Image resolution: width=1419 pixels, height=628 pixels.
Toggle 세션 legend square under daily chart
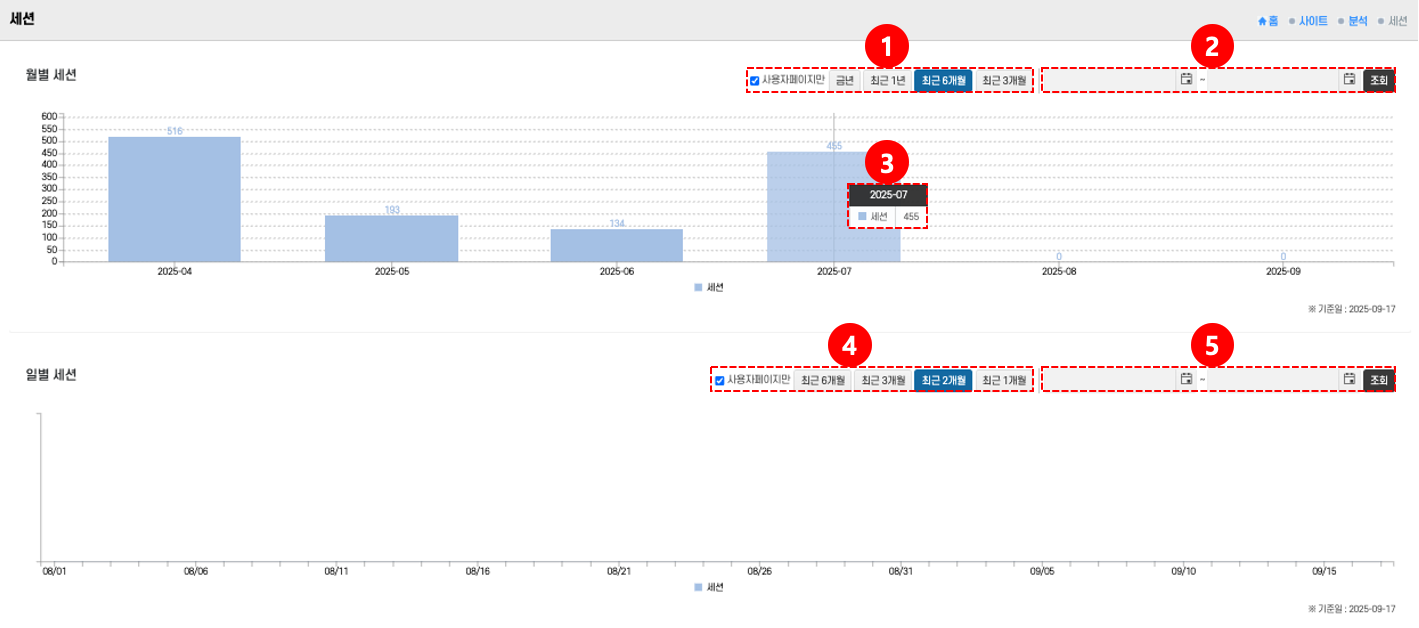698,587
